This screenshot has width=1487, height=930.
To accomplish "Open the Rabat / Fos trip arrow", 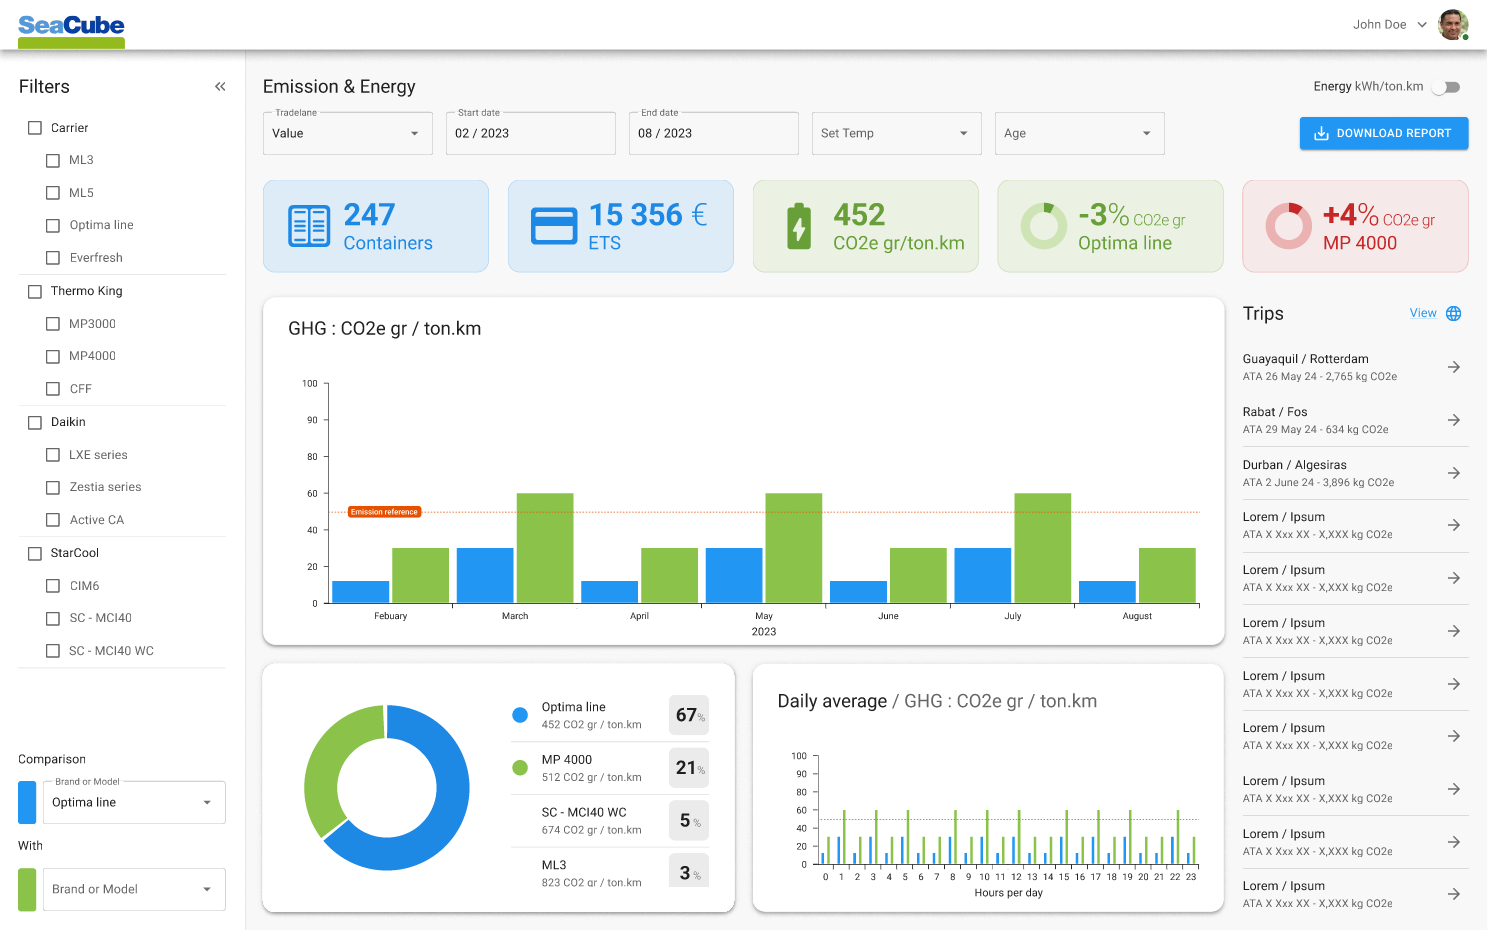I will click(x=1454, y=420).
